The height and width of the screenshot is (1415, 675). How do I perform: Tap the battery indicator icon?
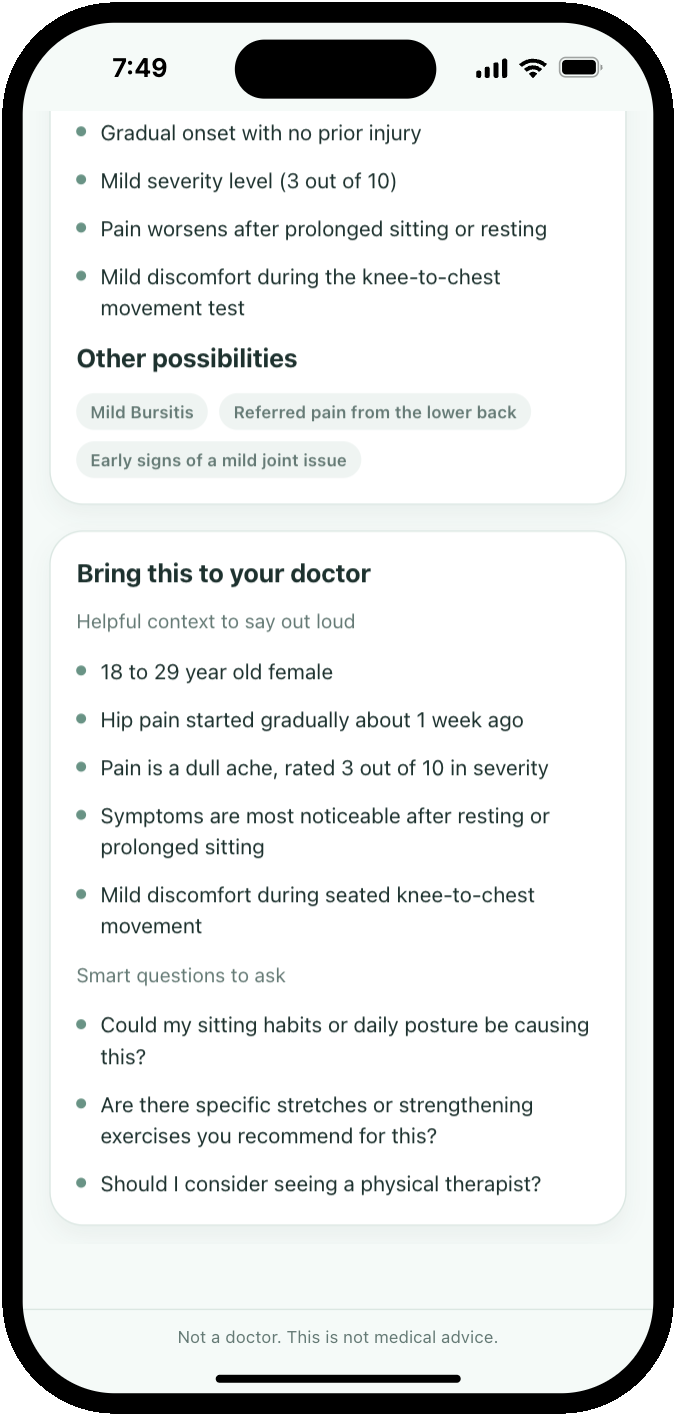[580, 67]
